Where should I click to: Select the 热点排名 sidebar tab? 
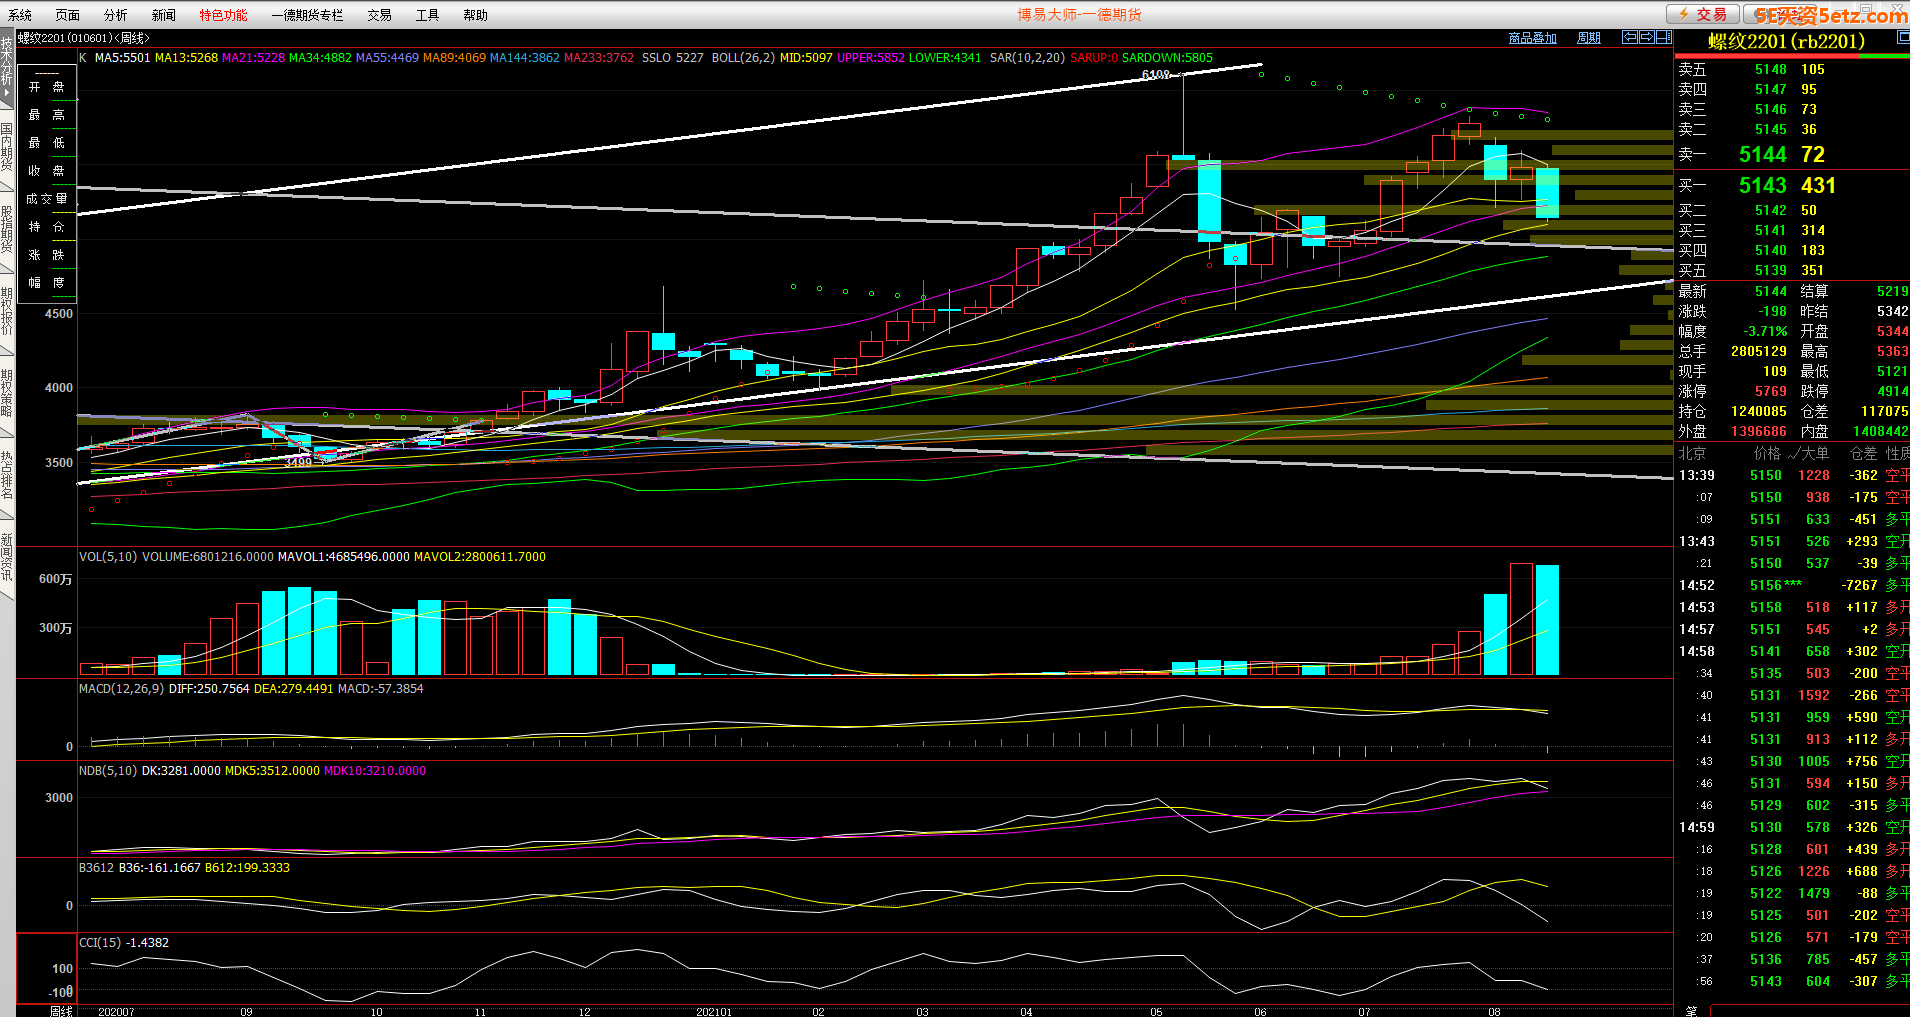tap(7, 475)
